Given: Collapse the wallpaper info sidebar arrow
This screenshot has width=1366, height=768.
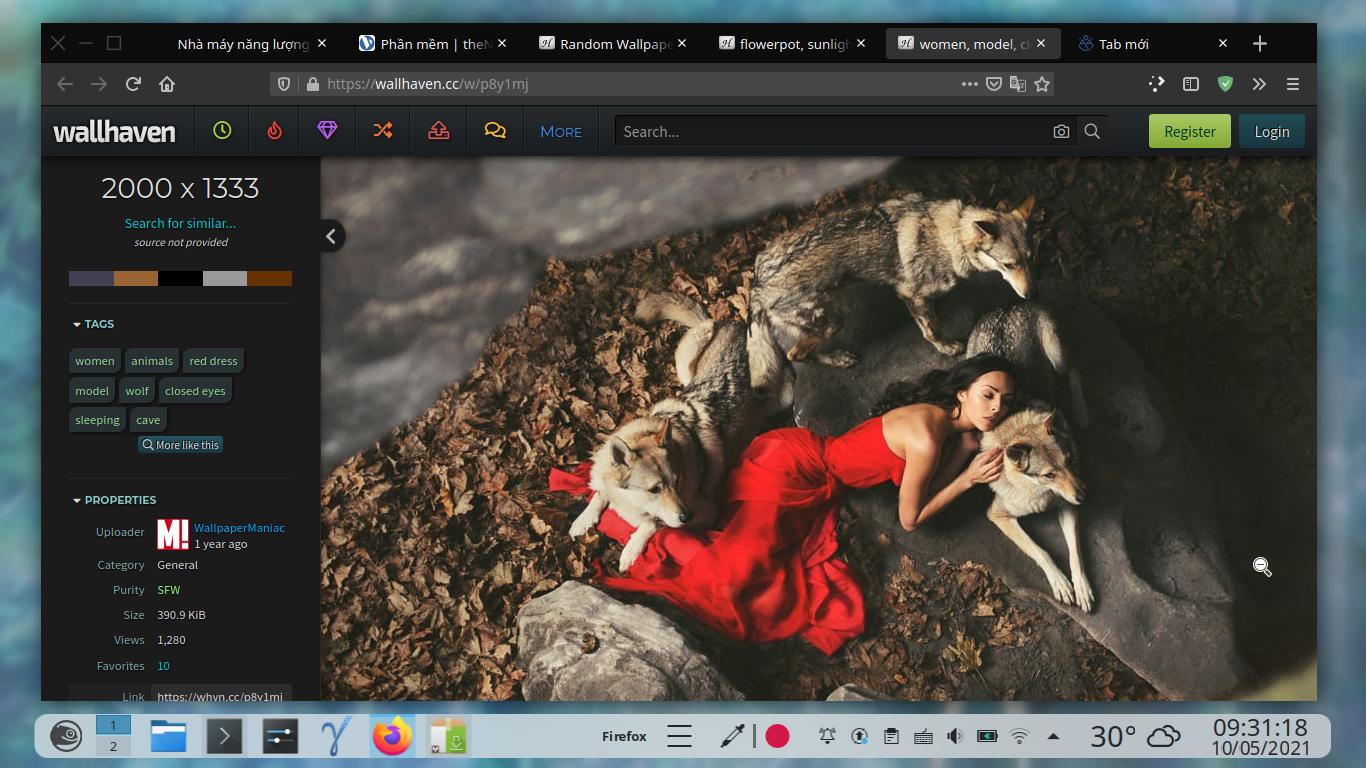Looking at the screenshot, I should (331, 236).
